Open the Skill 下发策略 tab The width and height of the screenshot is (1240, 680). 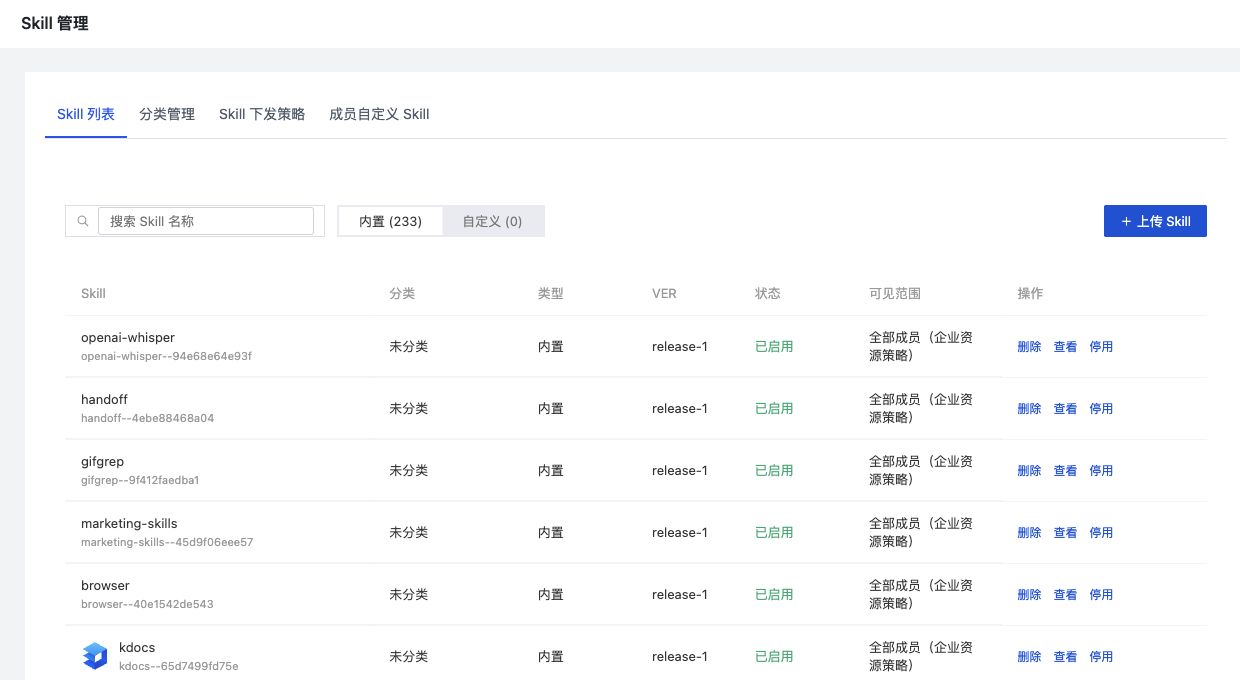(262, 114)
